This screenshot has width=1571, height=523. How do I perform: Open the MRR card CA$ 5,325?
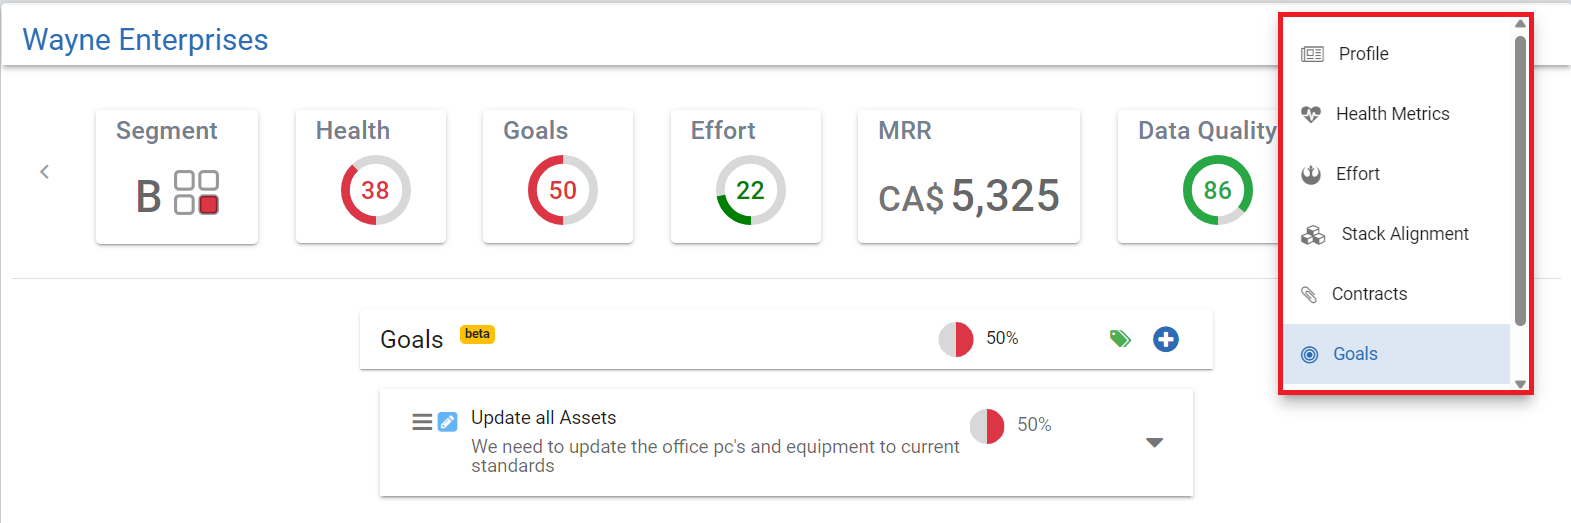click(x=969, y=177)
